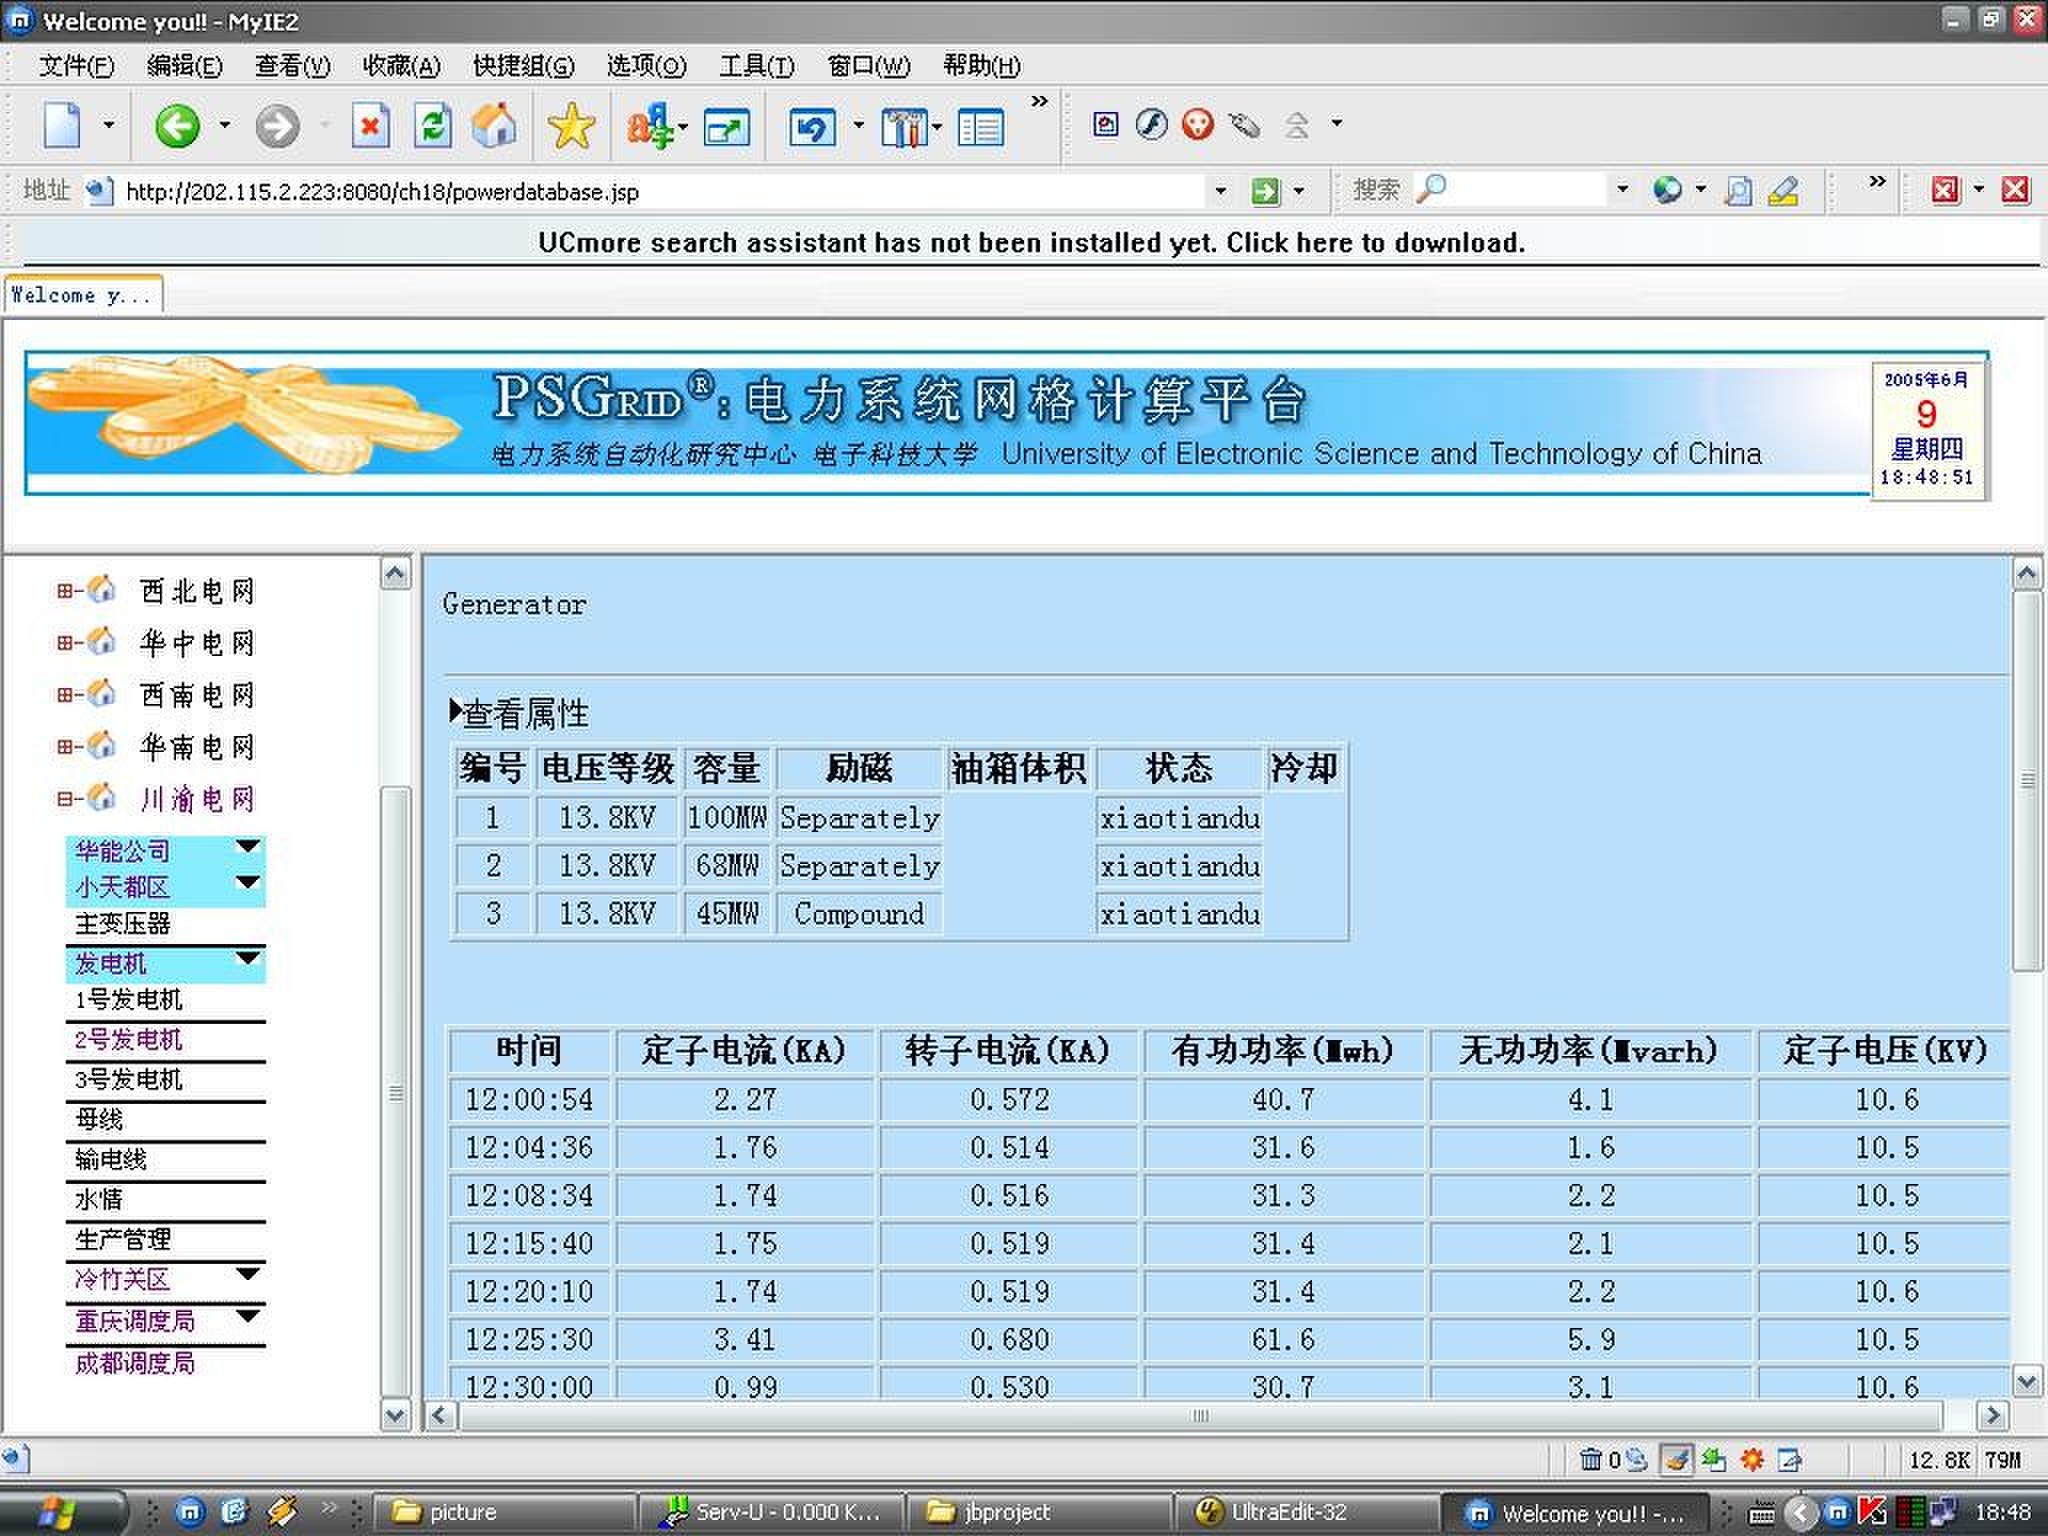Collapse the 发电机 menu arrow
Image resolution: width=2048 pixels, height=1536 pixels.
click(x=248, y=958)
